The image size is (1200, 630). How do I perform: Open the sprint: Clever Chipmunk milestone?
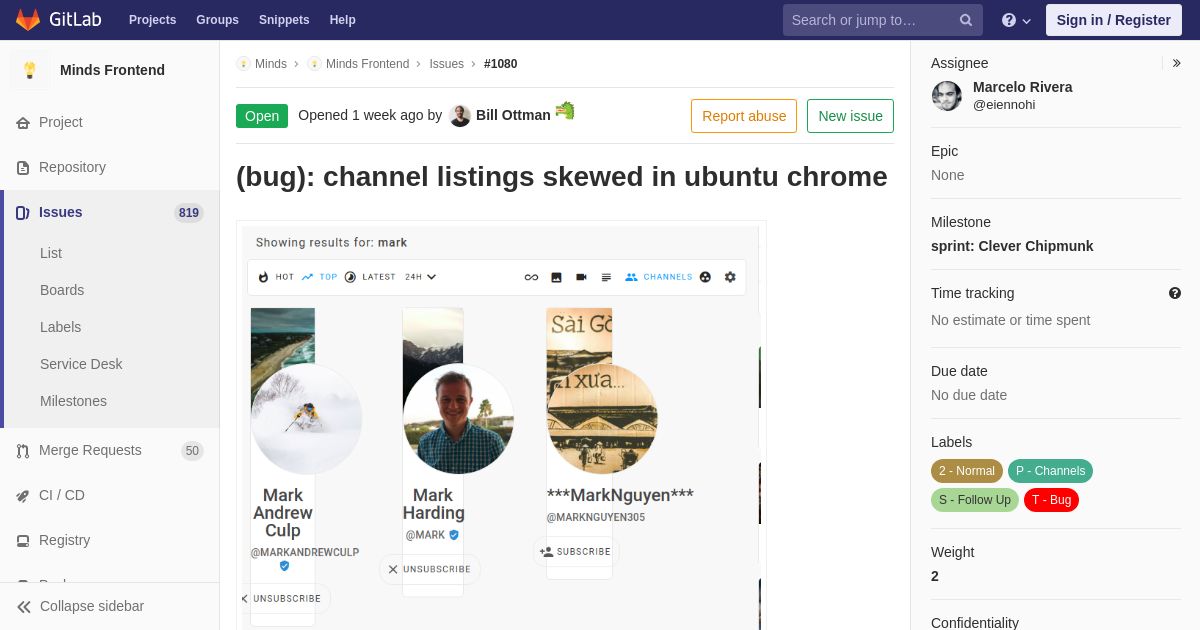pos(1012,246)
